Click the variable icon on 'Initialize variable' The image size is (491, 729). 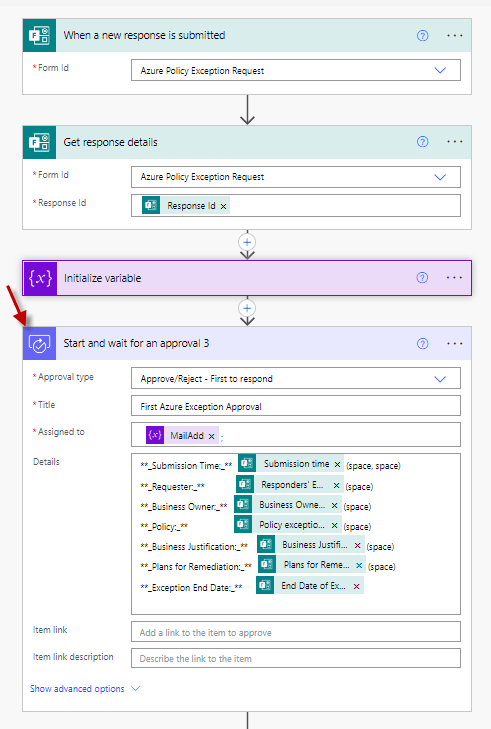point(40,278)
